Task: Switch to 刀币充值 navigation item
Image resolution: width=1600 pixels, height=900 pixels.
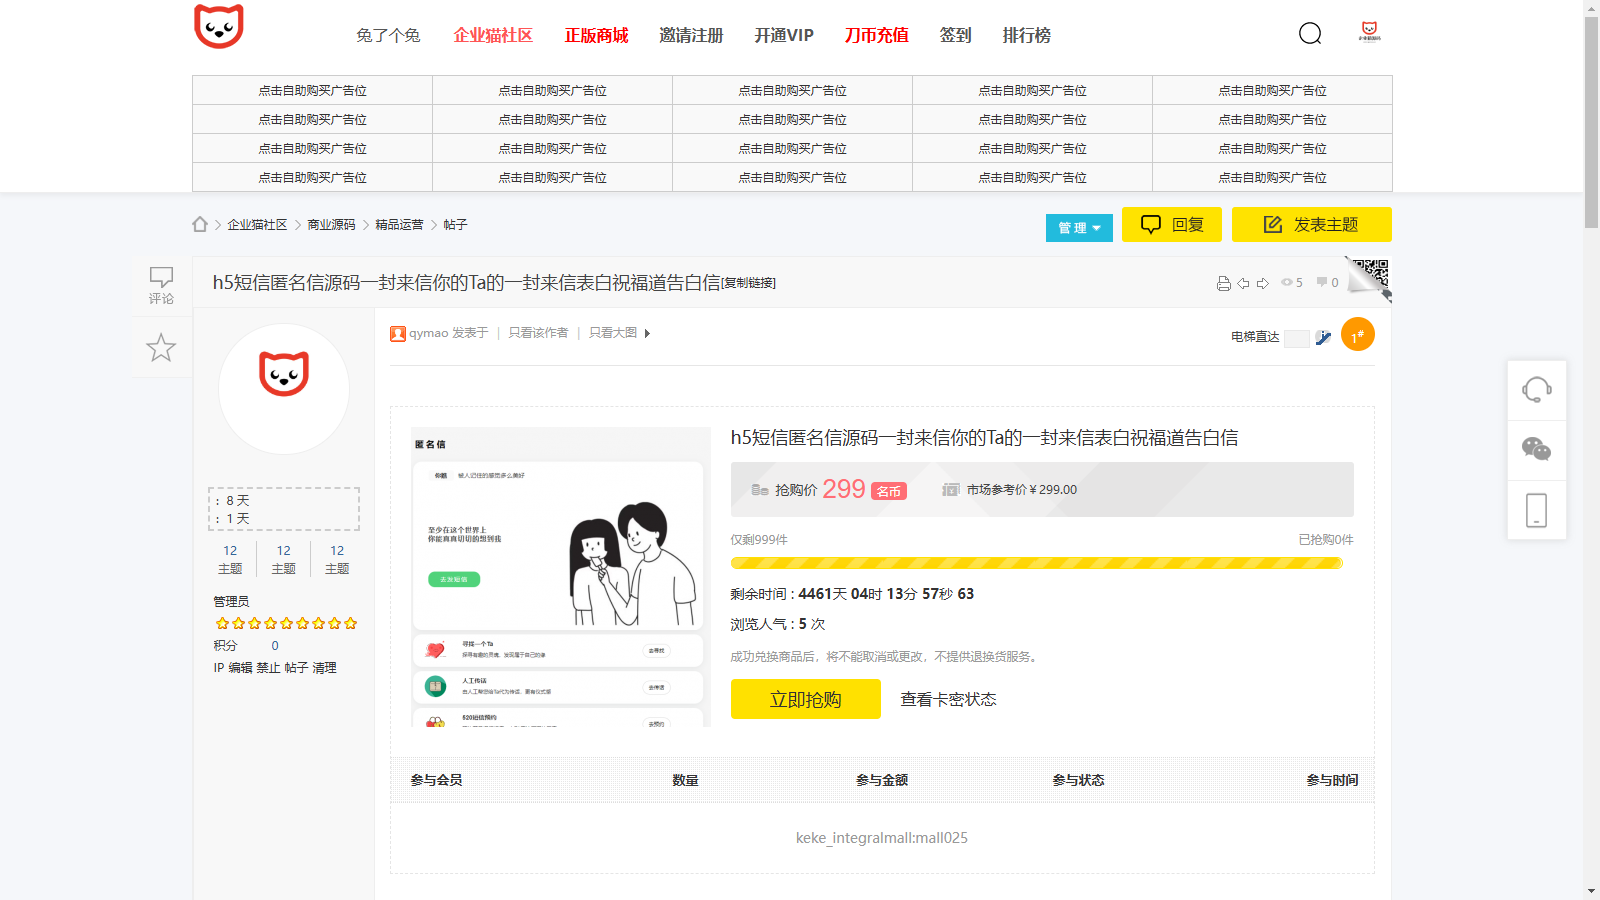Action: [876, 35]
